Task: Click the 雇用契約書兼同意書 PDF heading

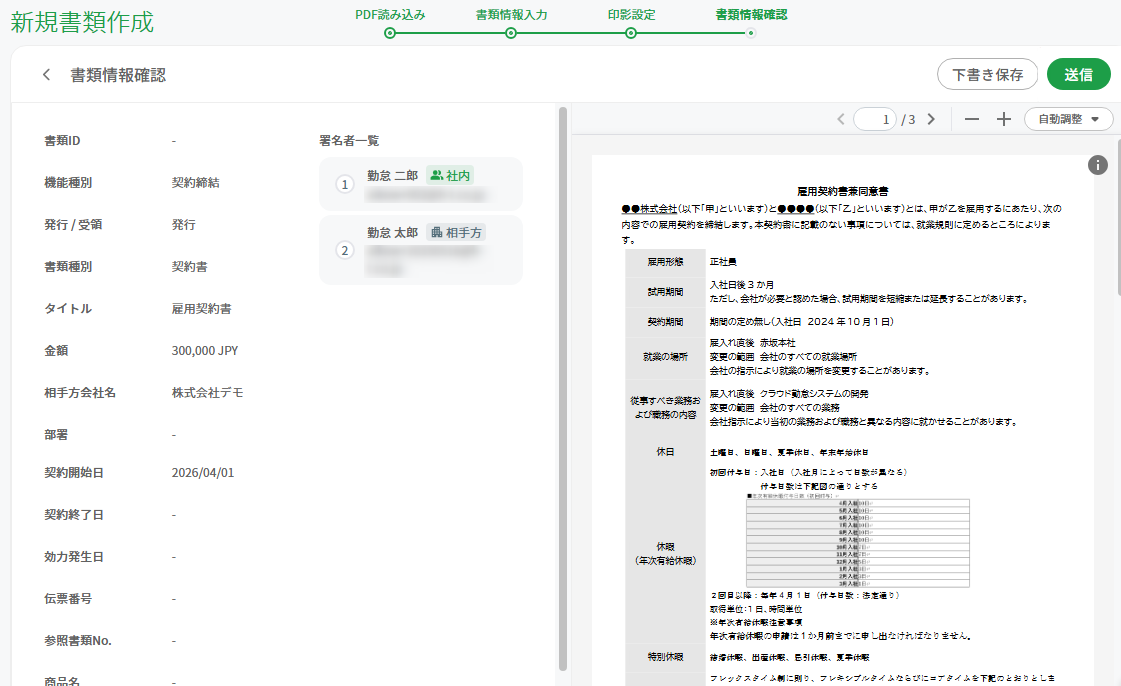Action: pos(842,192)
